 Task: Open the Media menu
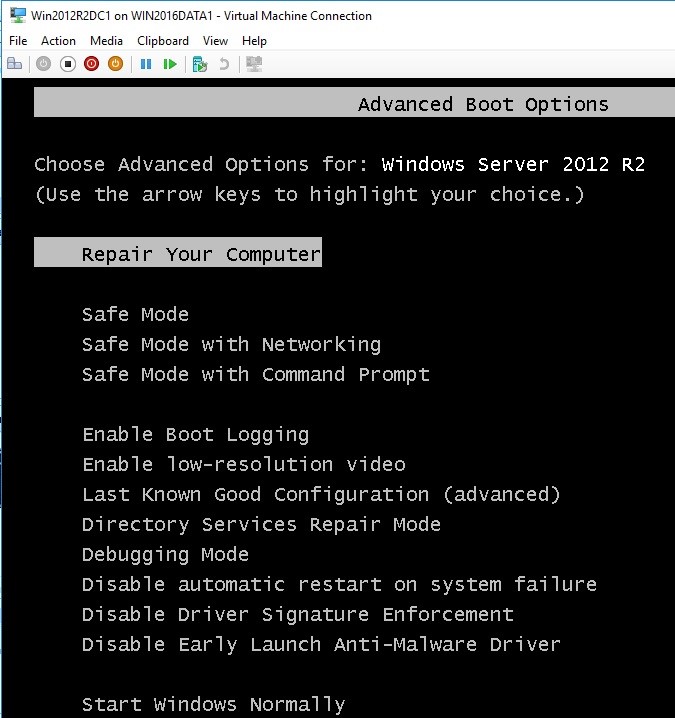pos(106,41)
